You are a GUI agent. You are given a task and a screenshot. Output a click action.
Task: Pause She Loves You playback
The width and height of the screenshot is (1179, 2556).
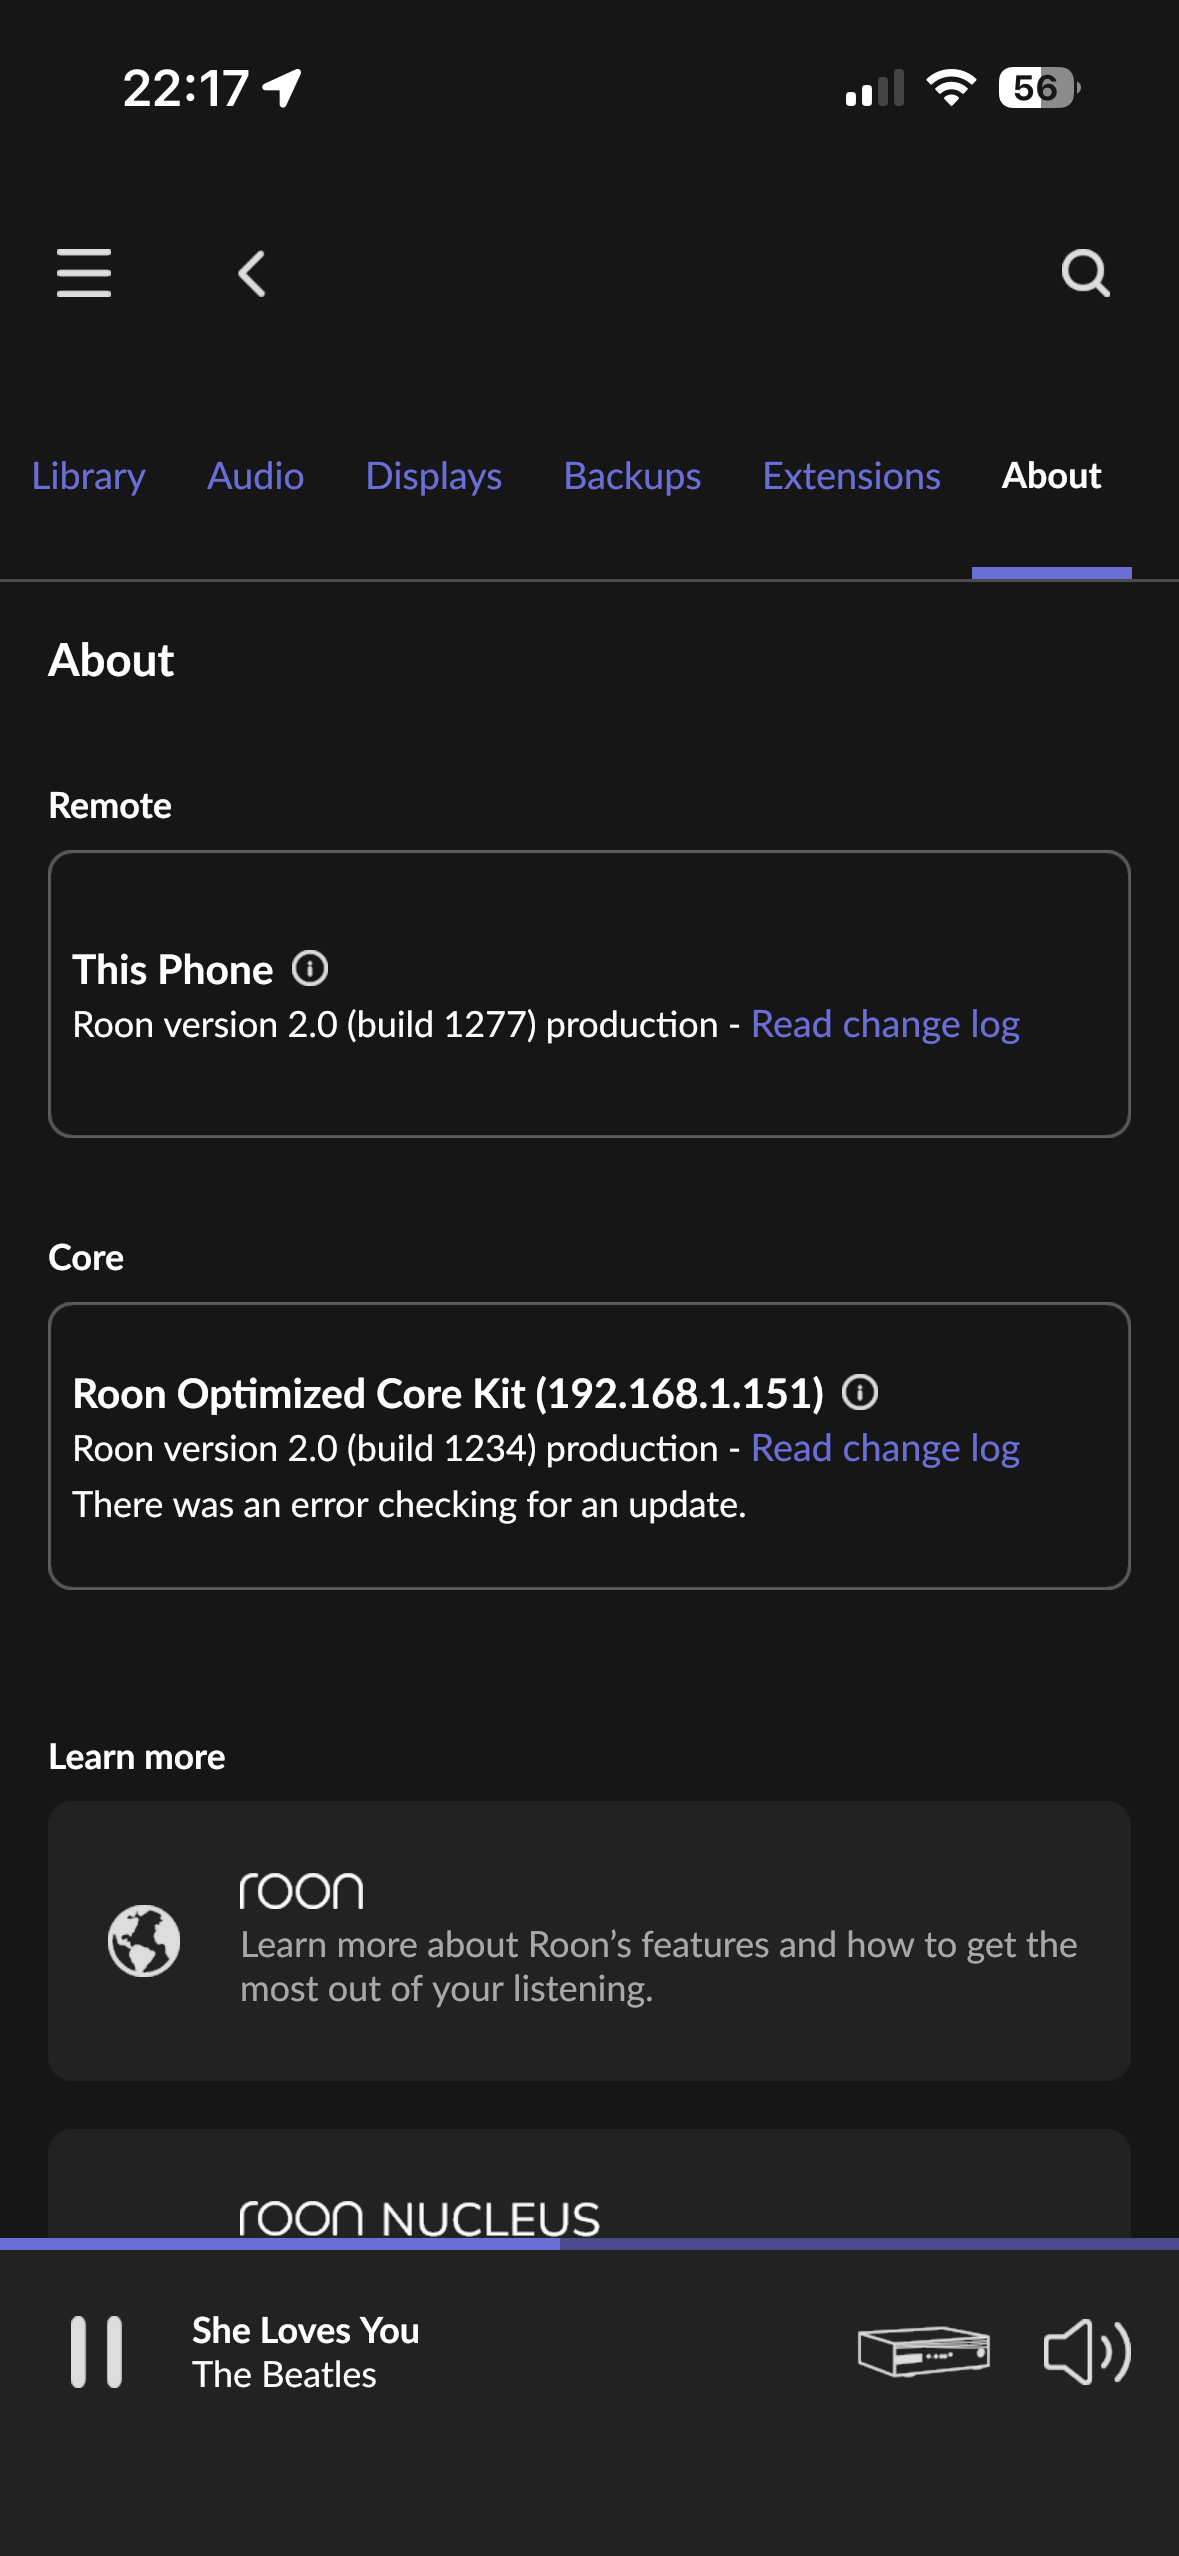click(x=96, y=2351)
